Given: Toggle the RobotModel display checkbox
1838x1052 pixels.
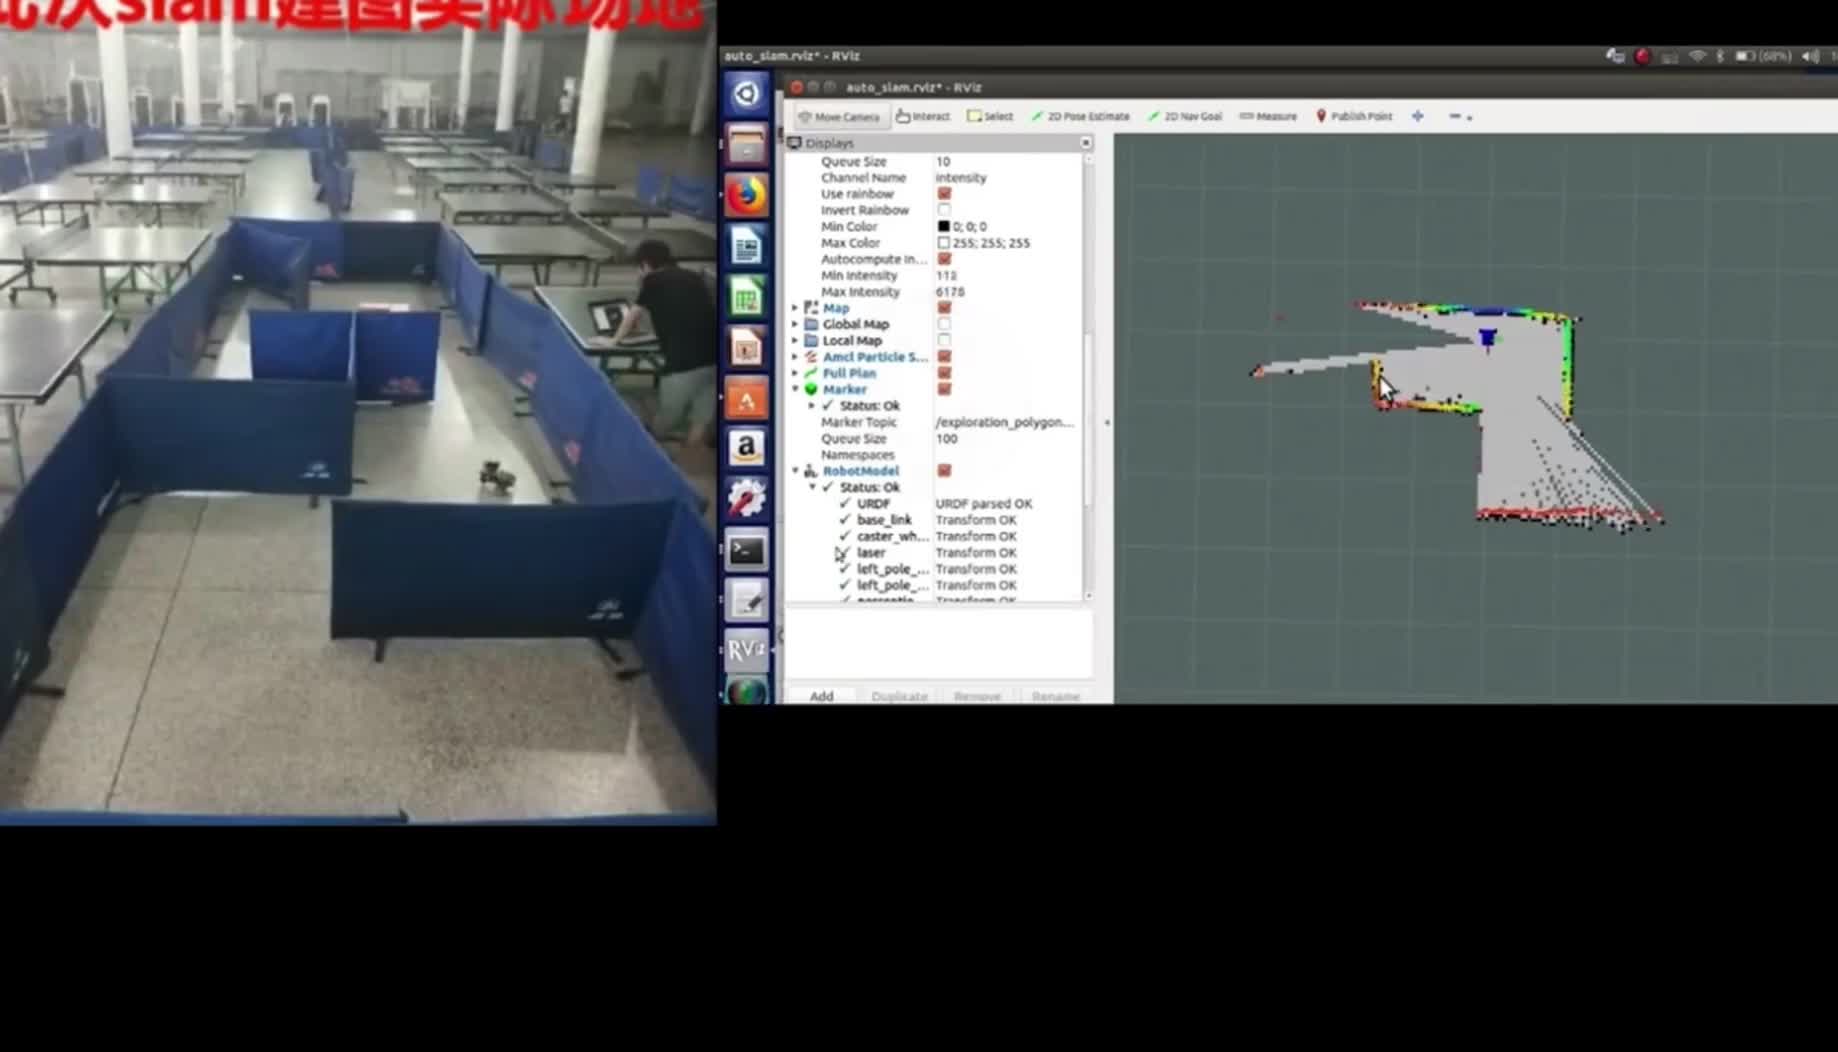Looking at the screenshot, I should (x=944, y=471).
